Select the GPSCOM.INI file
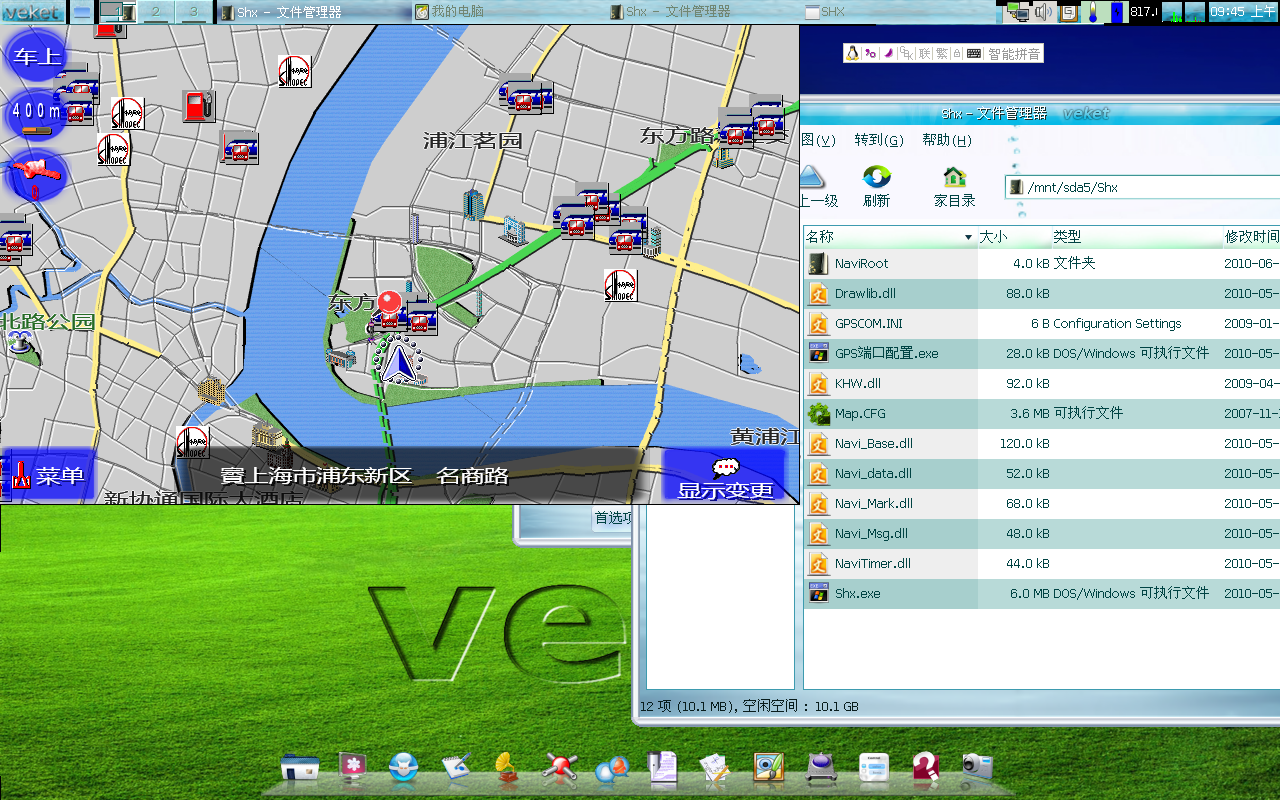Image resolution: width=1280 pixels, height=800 pixels. (869, 324)
